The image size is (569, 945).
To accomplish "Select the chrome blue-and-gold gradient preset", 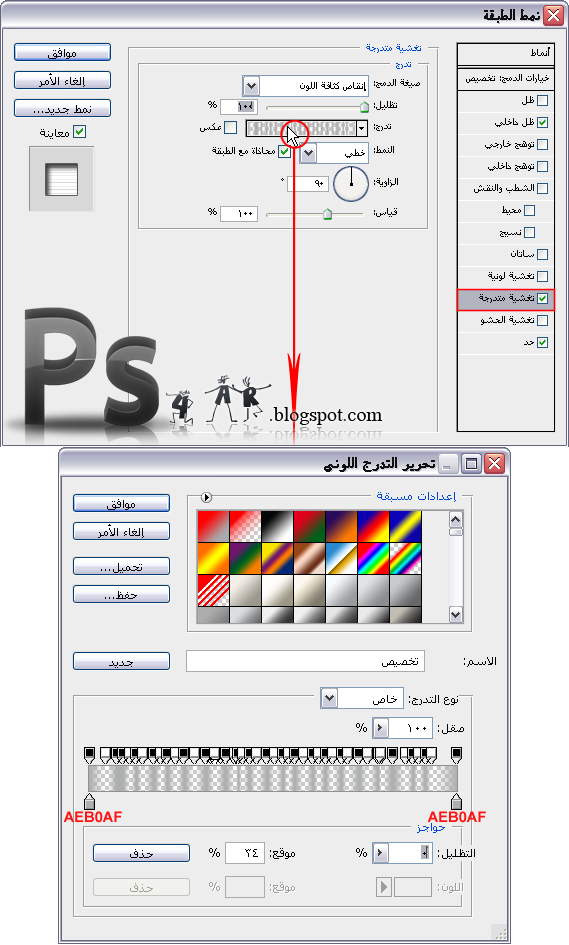I will tap(342, 558).
